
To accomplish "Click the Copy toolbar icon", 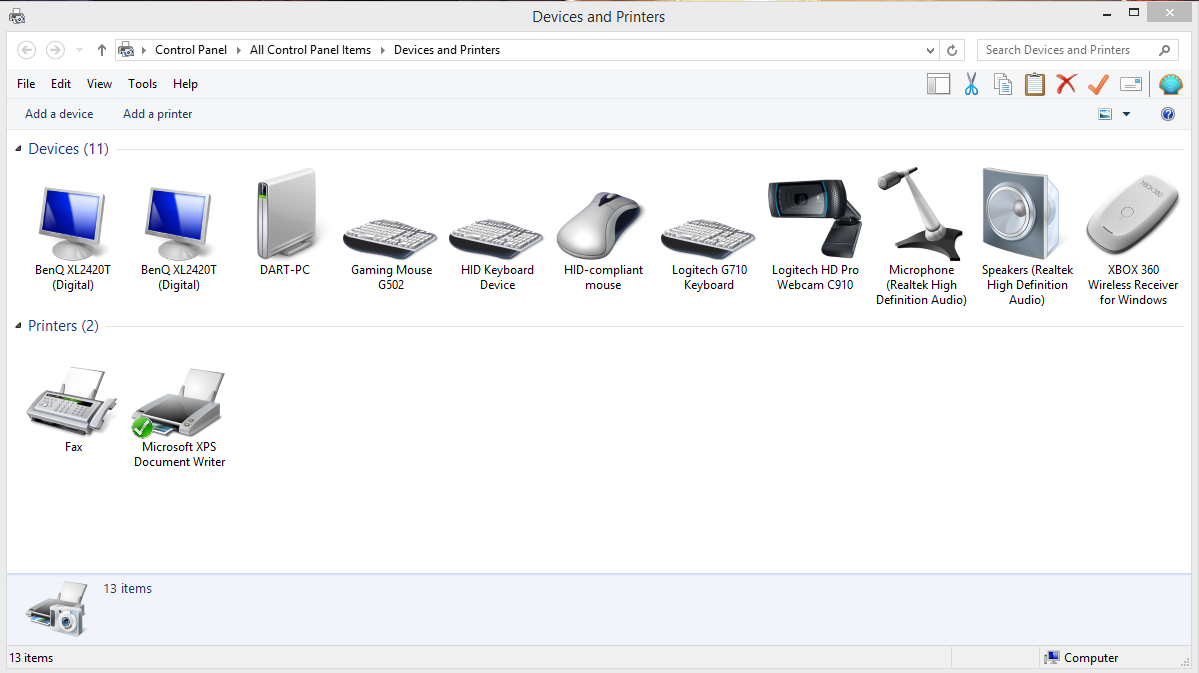I will click(x=1002, y=84).
